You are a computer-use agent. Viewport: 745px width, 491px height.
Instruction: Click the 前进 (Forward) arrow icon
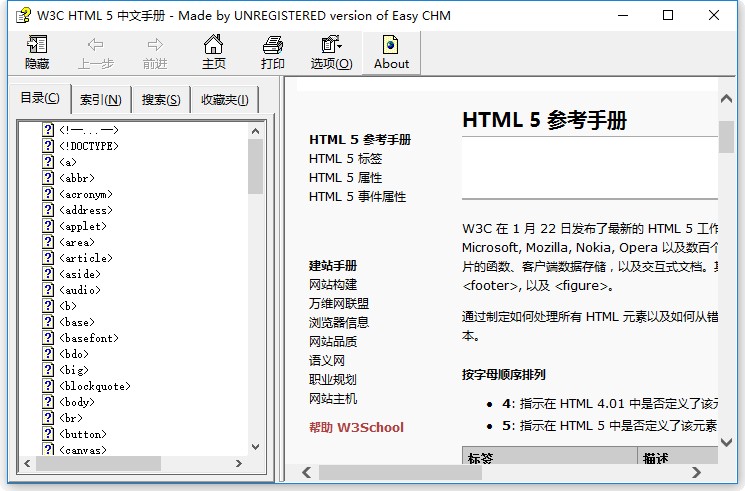coord(155,45)
